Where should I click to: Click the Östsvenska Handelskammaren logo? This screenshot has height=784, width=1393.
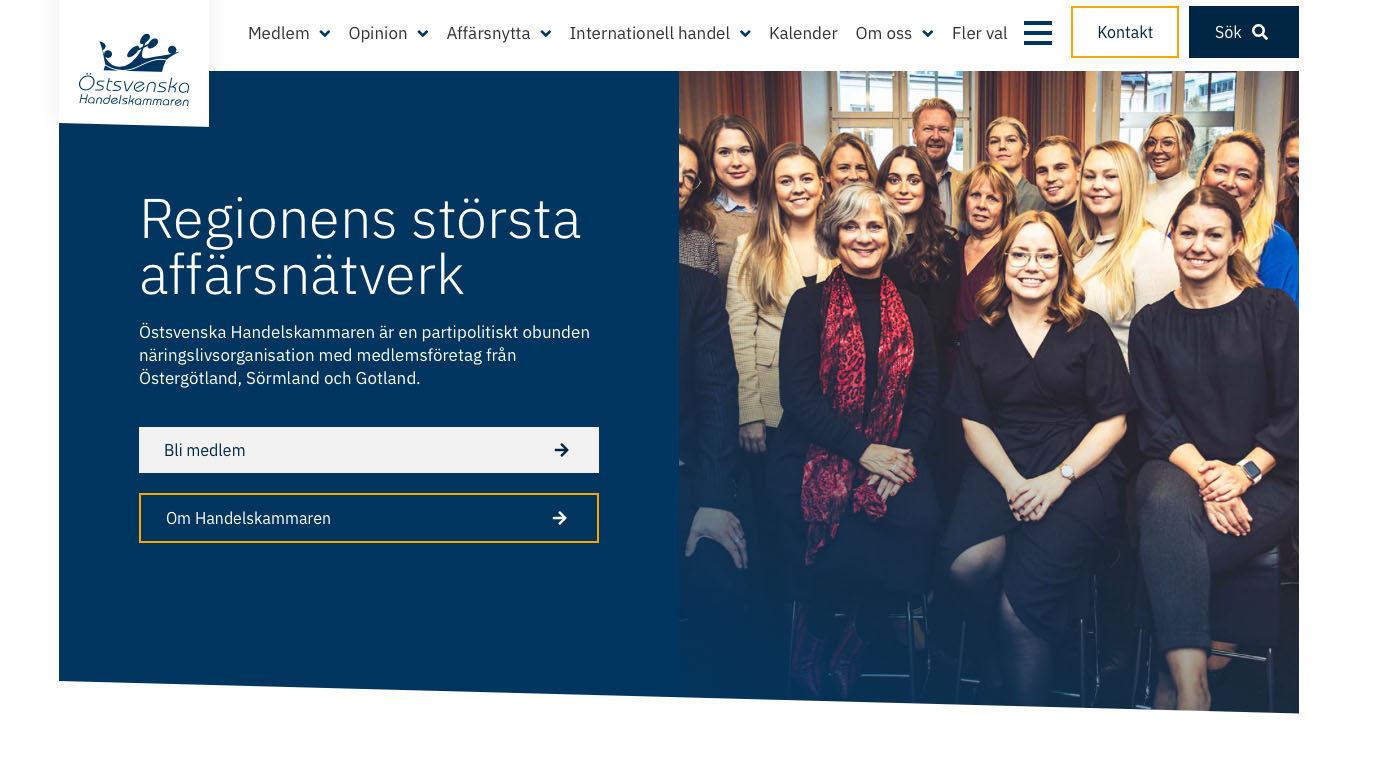(134, 70)
